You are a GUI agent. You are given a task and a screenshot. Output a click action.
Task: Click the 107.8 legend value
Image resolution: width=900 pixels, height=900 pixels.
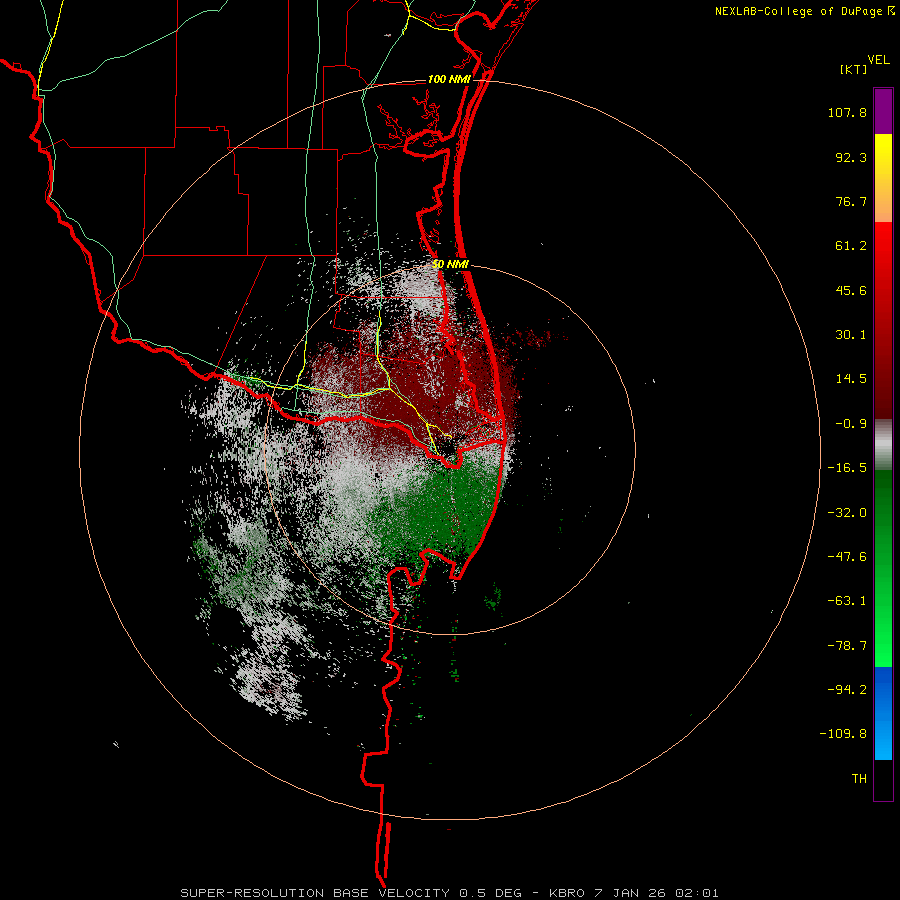847,112
